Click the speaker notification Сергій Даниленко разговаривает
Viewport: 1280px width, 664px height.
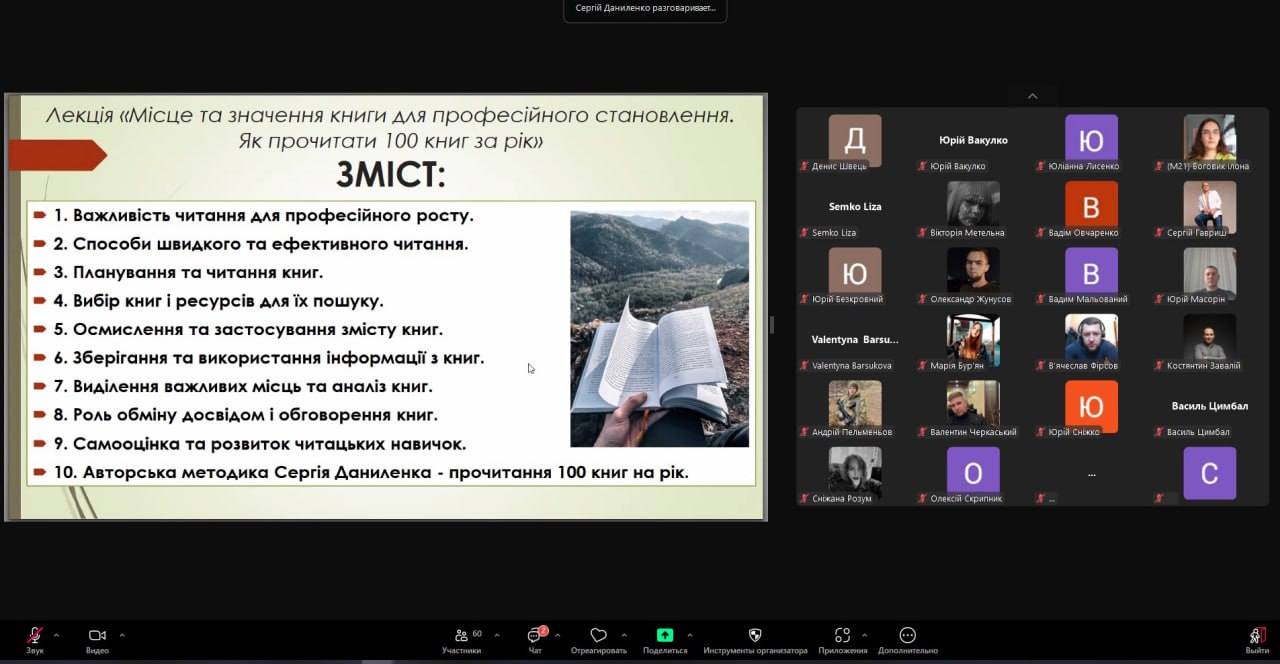645,9
